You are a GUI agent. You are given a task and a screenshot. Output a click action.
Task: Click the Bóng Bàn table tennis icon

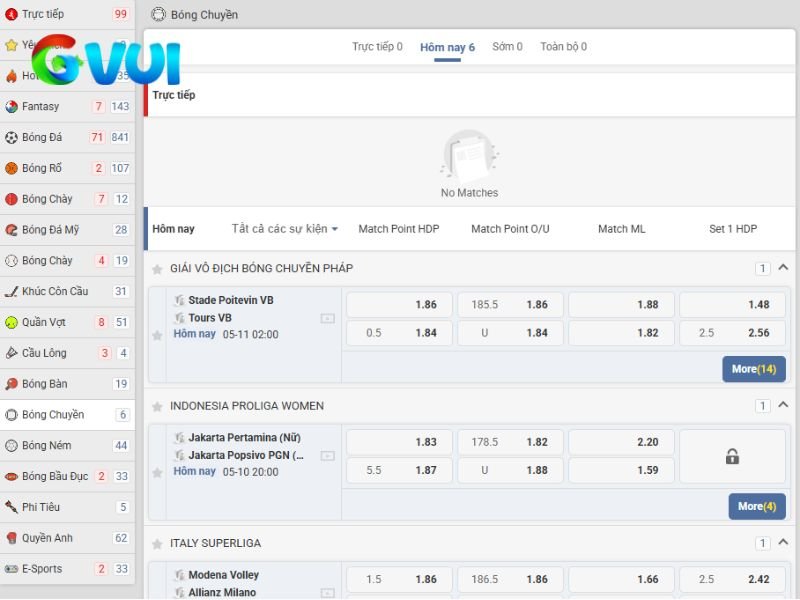[x=12, y=384]
